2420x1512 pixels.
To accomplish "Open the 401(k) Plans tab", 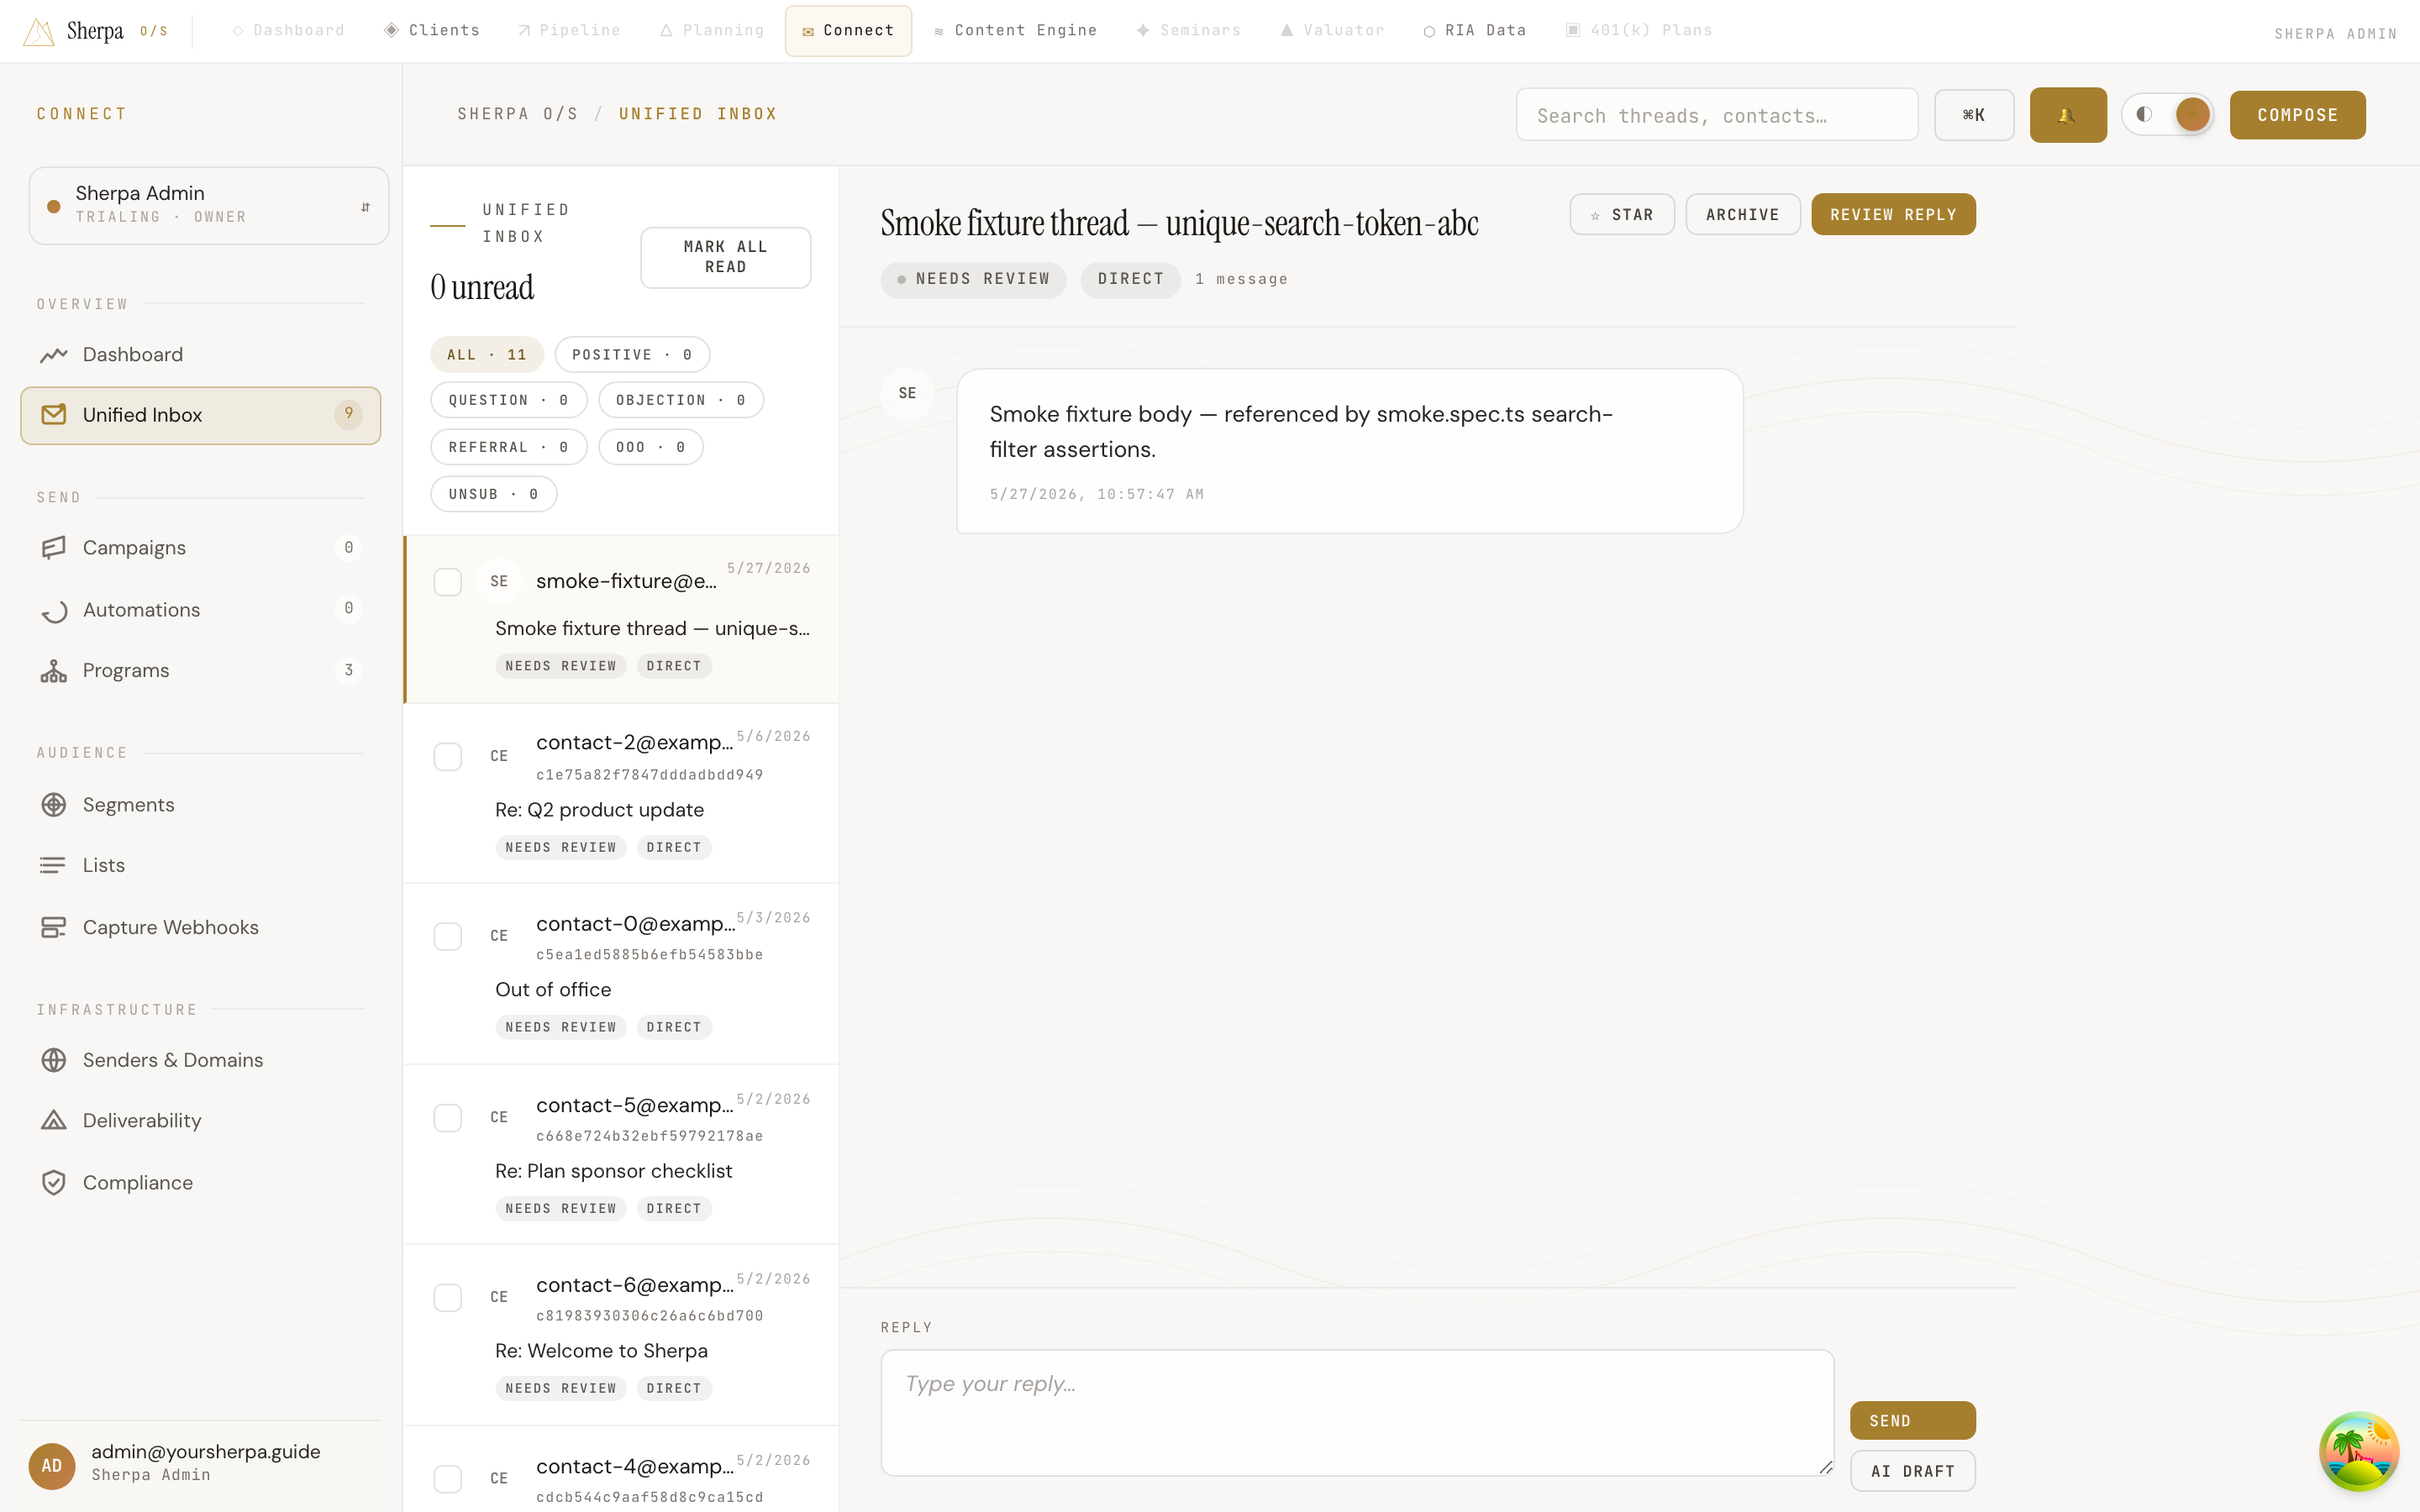I will 1638,31.
